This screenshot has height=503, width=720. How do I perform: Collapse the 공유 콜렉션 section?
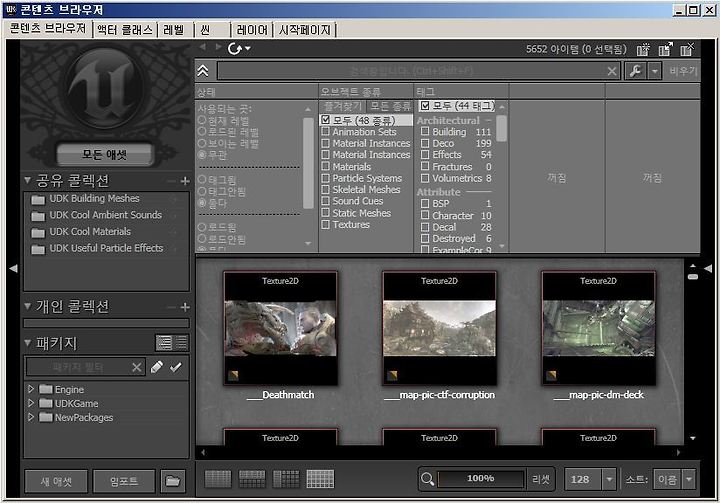point(28,181)
